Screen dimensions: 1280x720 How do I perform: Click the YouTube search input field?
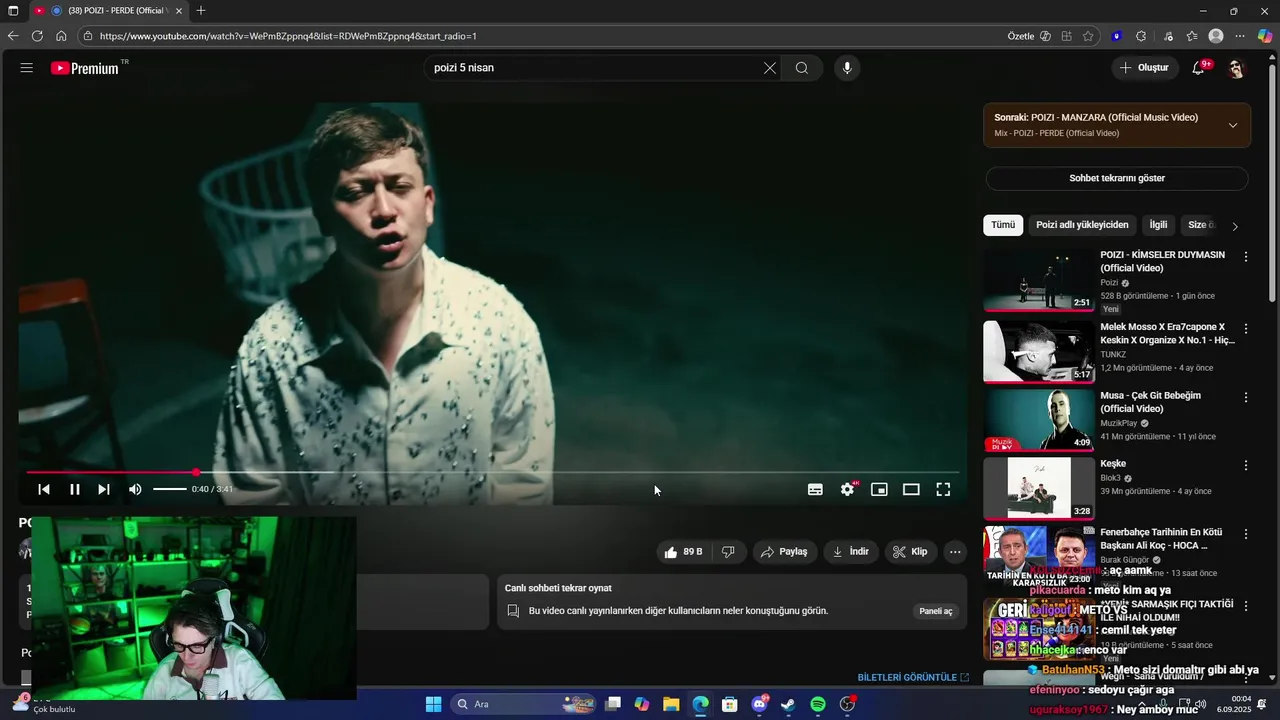pos(595,68)
